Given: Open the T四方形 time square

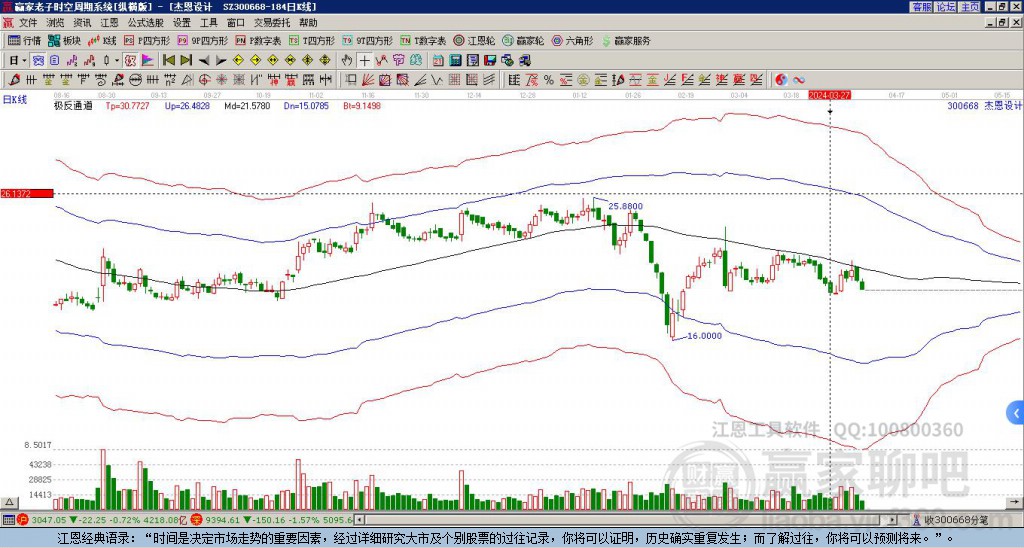Looking at the screenshot, I should [x=312, y=40].
